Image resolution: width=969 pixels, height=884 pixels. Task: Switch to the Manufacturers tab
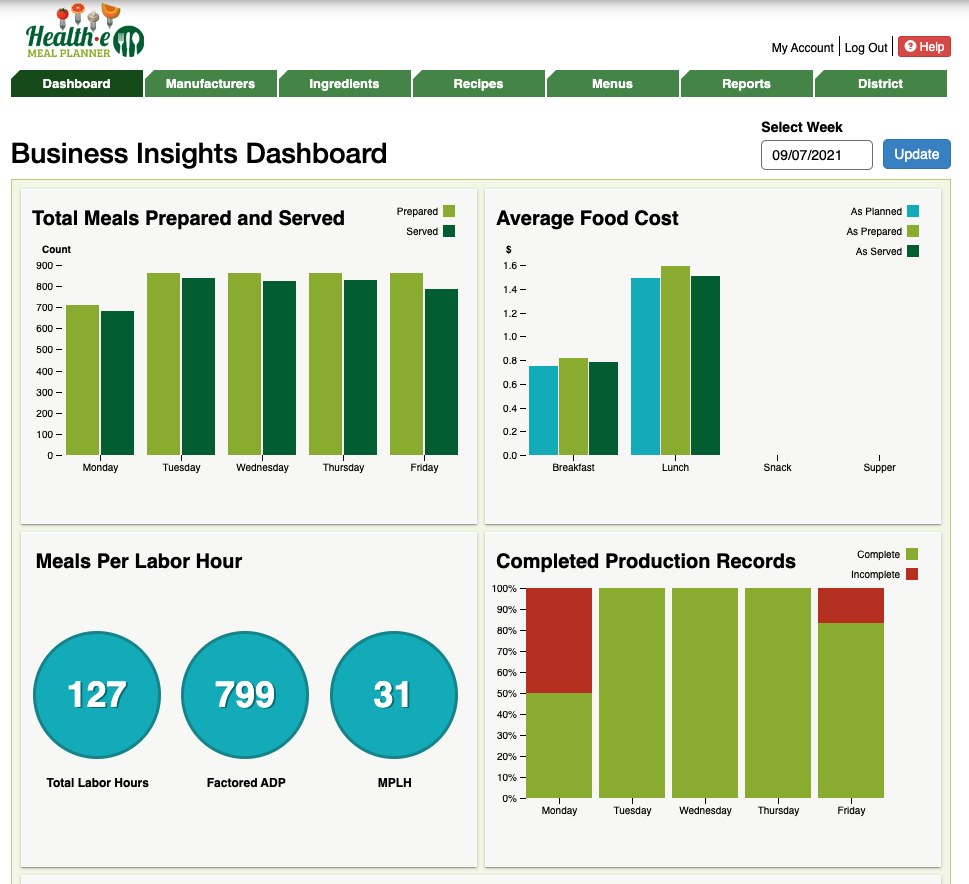coord(210,84)
